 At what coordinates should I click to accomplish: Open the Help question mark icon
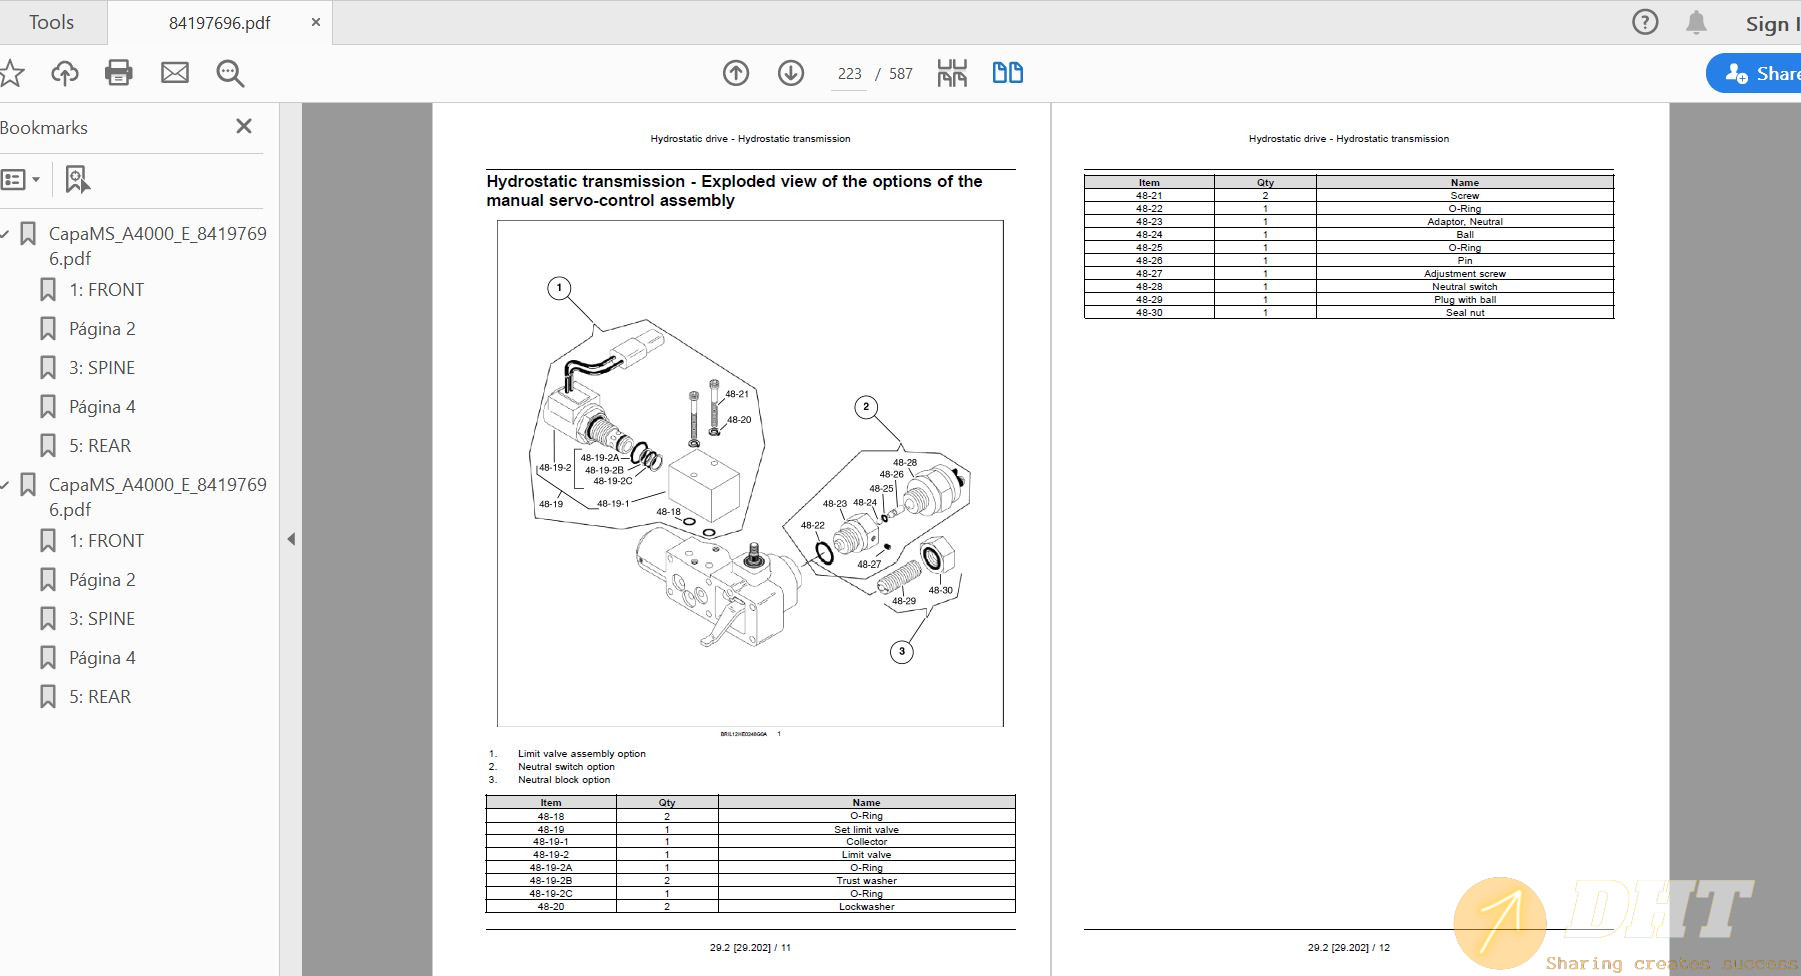(x=1645, y=22)
